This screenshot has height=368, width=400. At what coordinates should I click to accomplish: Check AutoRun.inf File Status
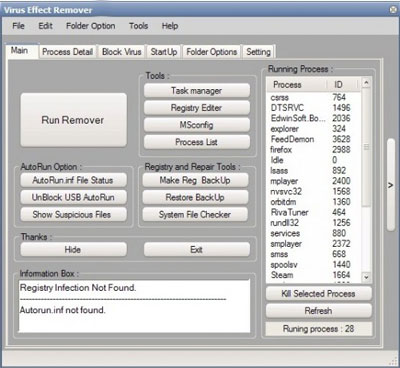click(73, 180)
